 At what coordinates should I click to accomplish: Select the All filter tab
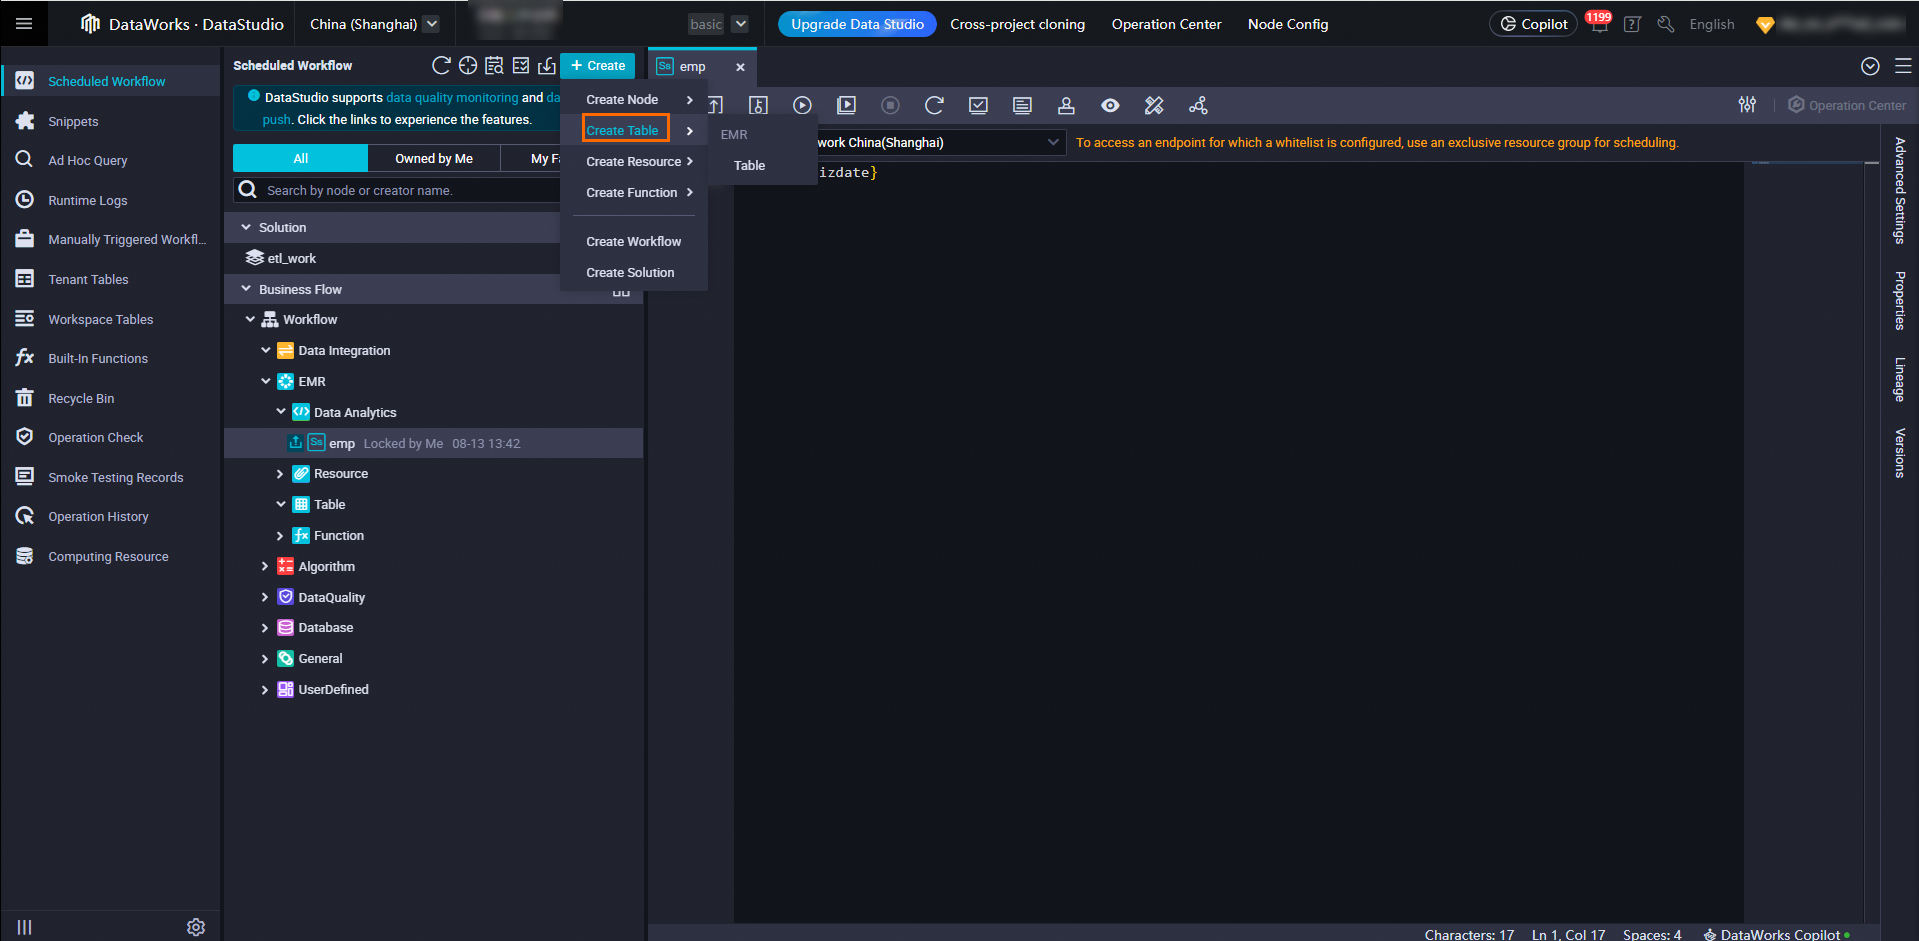300,158
